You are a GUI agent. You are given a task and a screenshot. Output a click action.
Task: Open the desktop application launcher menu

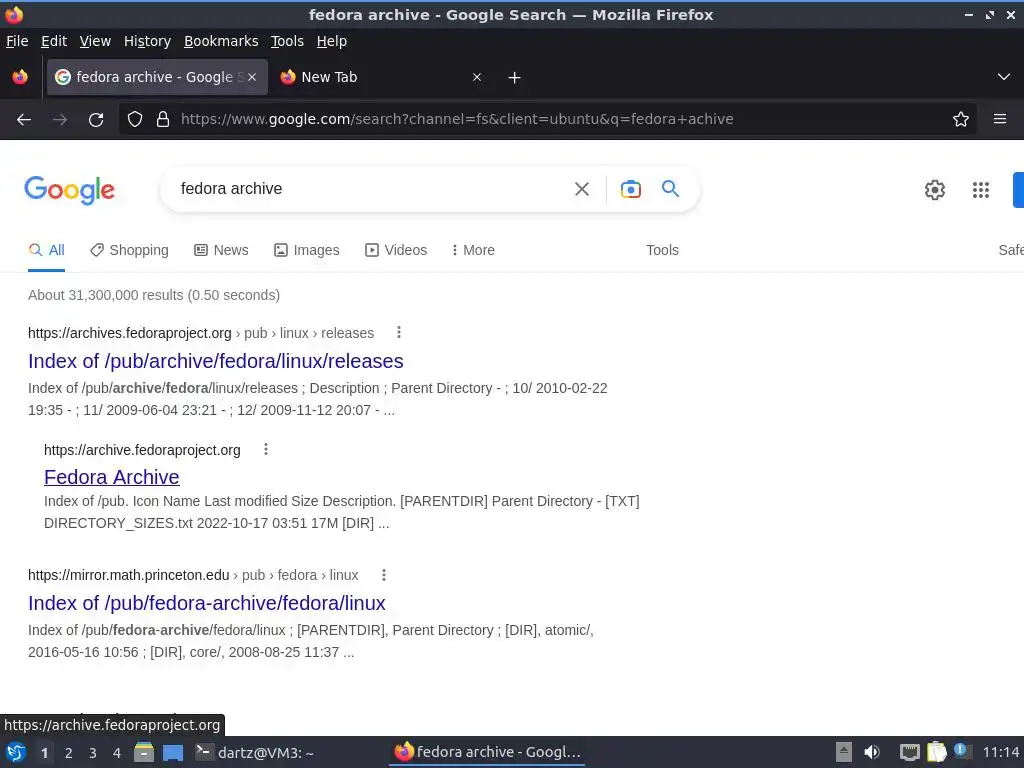click(x=16, y=752)
